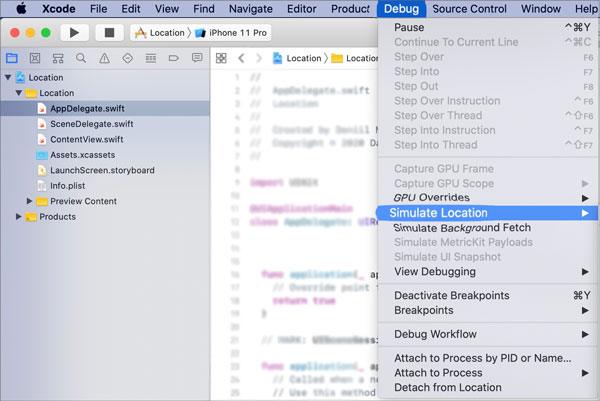Collapse the Location group folder

(x=18, y=93)
